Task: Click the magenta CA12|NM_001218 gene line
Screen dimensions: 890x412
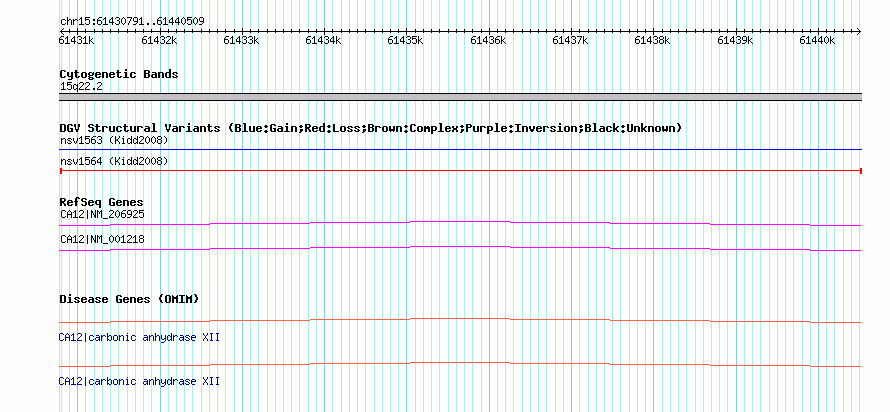Action: click(x=460, y=249)
